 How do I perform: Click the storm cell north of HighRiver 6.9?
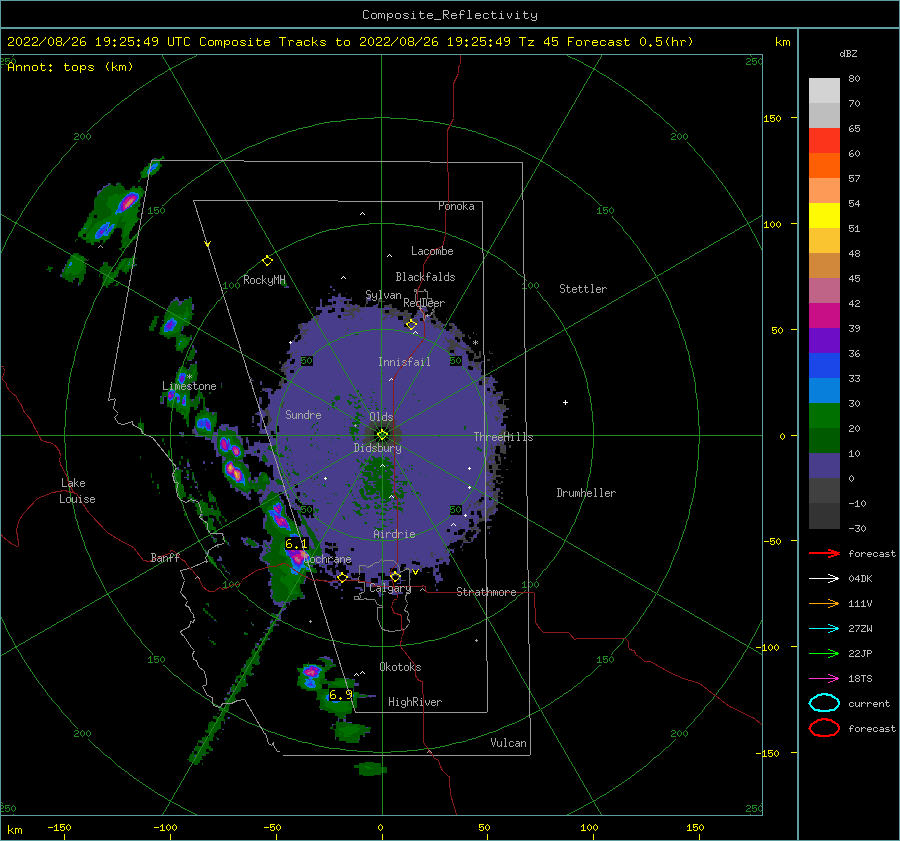[x=312, y=672]
